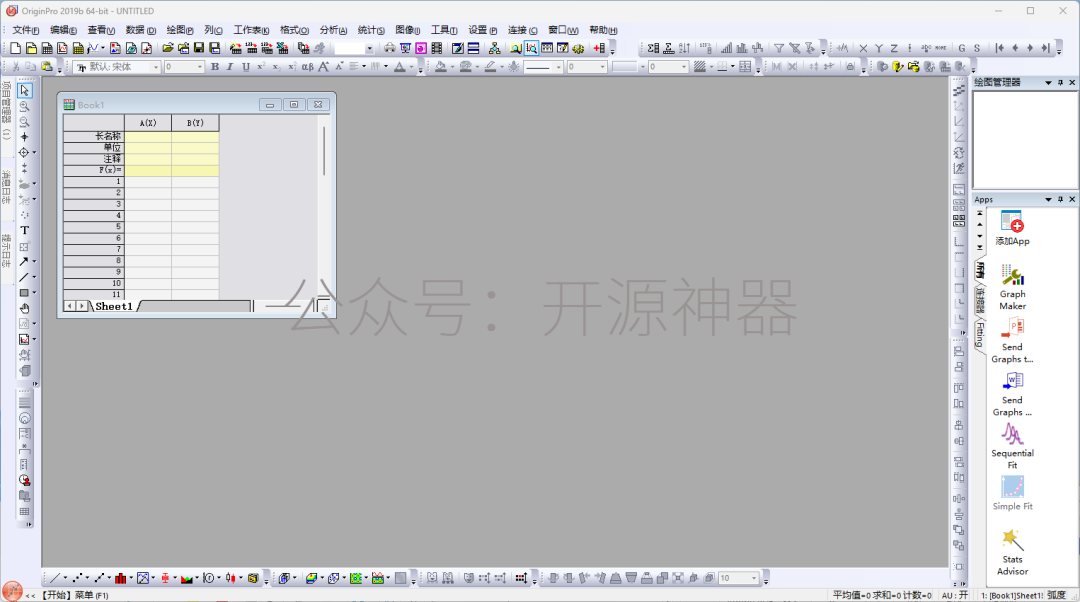Screen dimensions: 1080x602
Task: Open existing file with folder icon
Action: coord(167,48)
